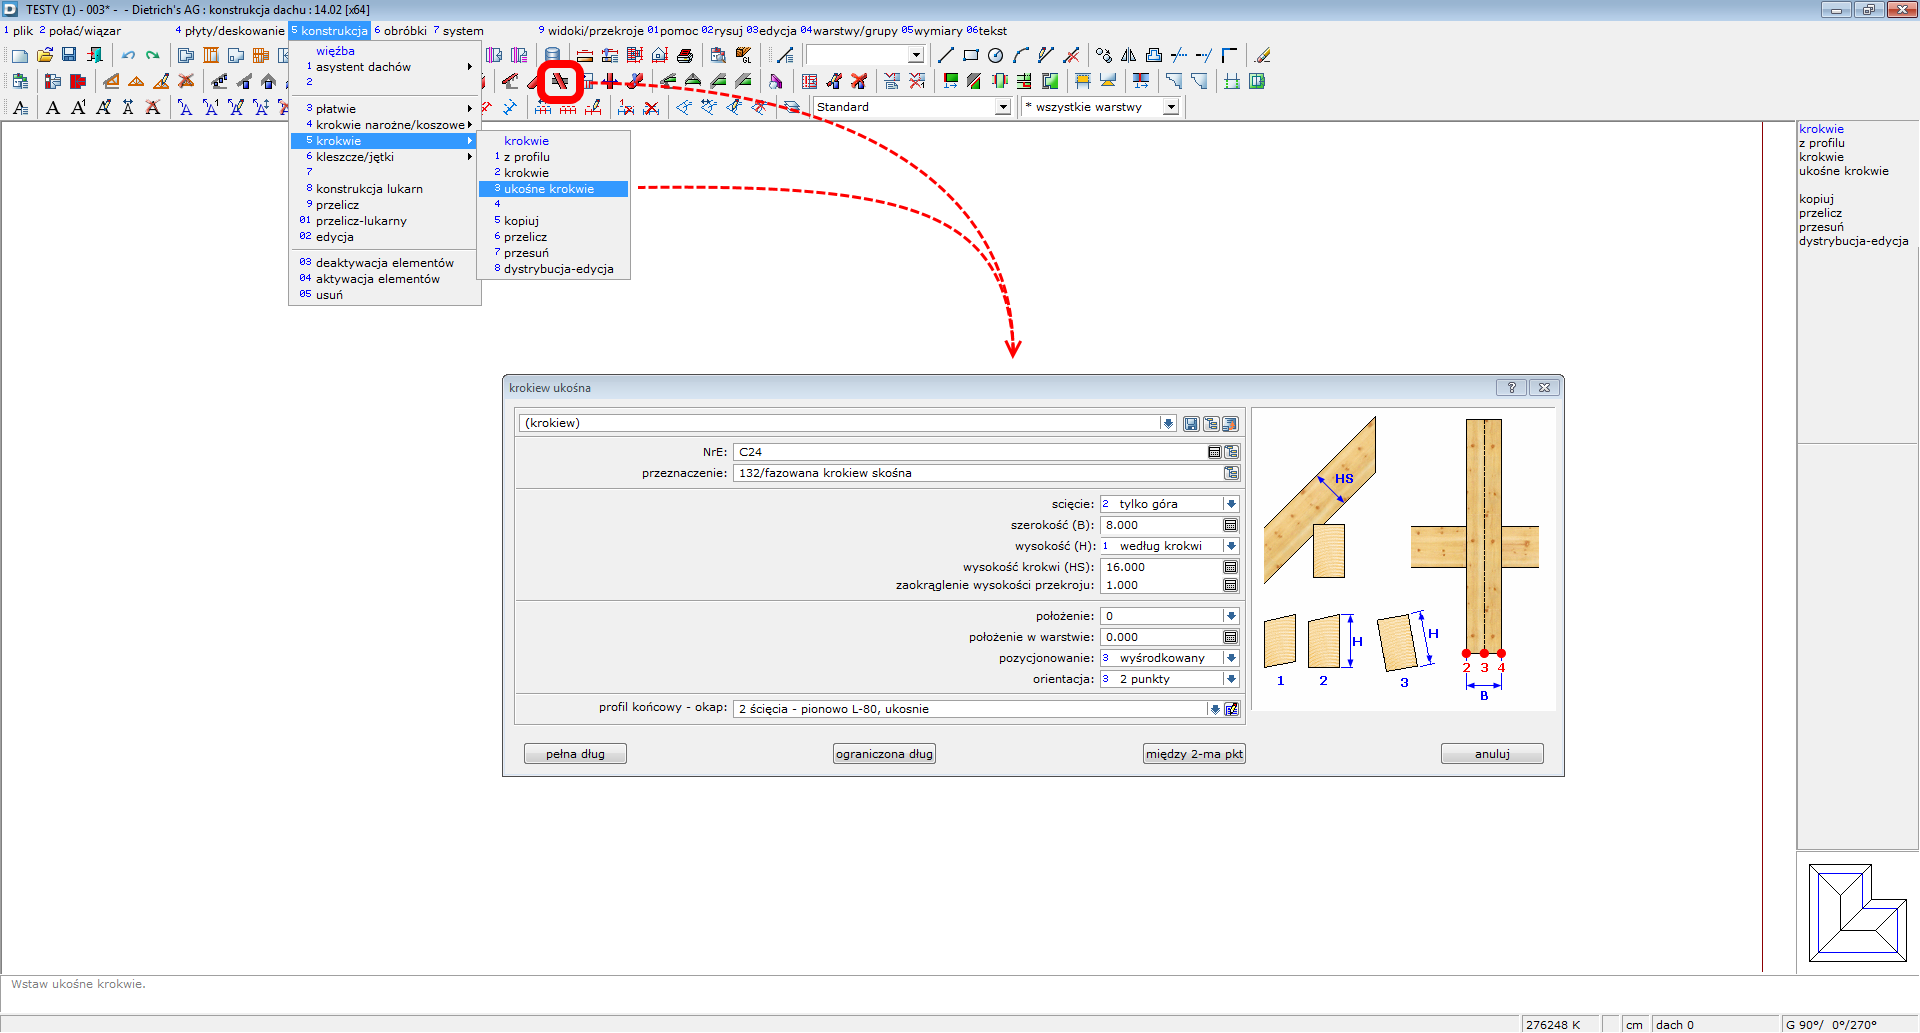Viewport: 1920px width, 1033px height.
Task: Click the wysokość krokwi (HS) input field
Action: pyautogui.click(x=1160, y=567)
